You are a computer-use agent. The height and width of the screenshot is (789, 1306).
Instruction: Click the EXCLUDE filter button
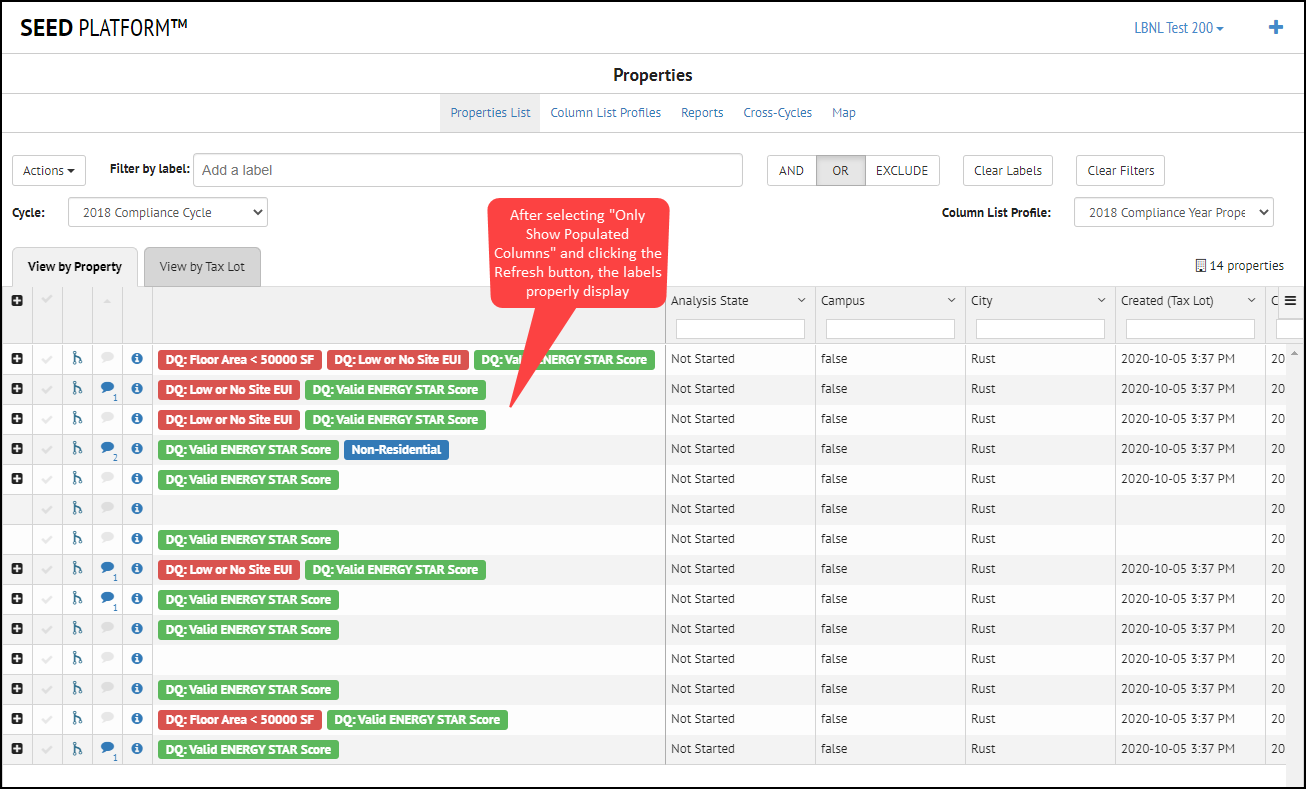901,170
